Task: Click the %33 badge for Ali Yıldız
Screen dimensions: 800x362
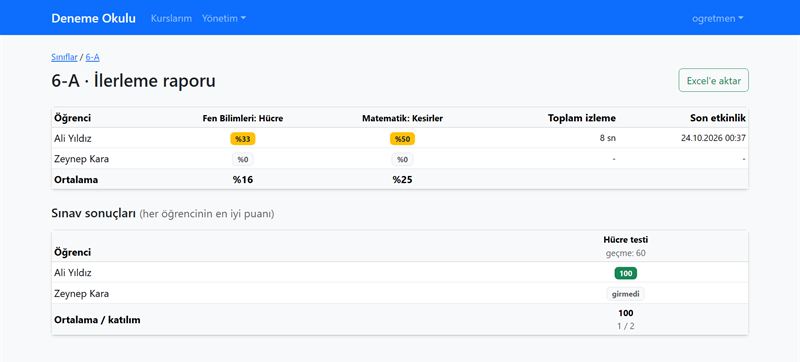Action: (x=243, y=139)
